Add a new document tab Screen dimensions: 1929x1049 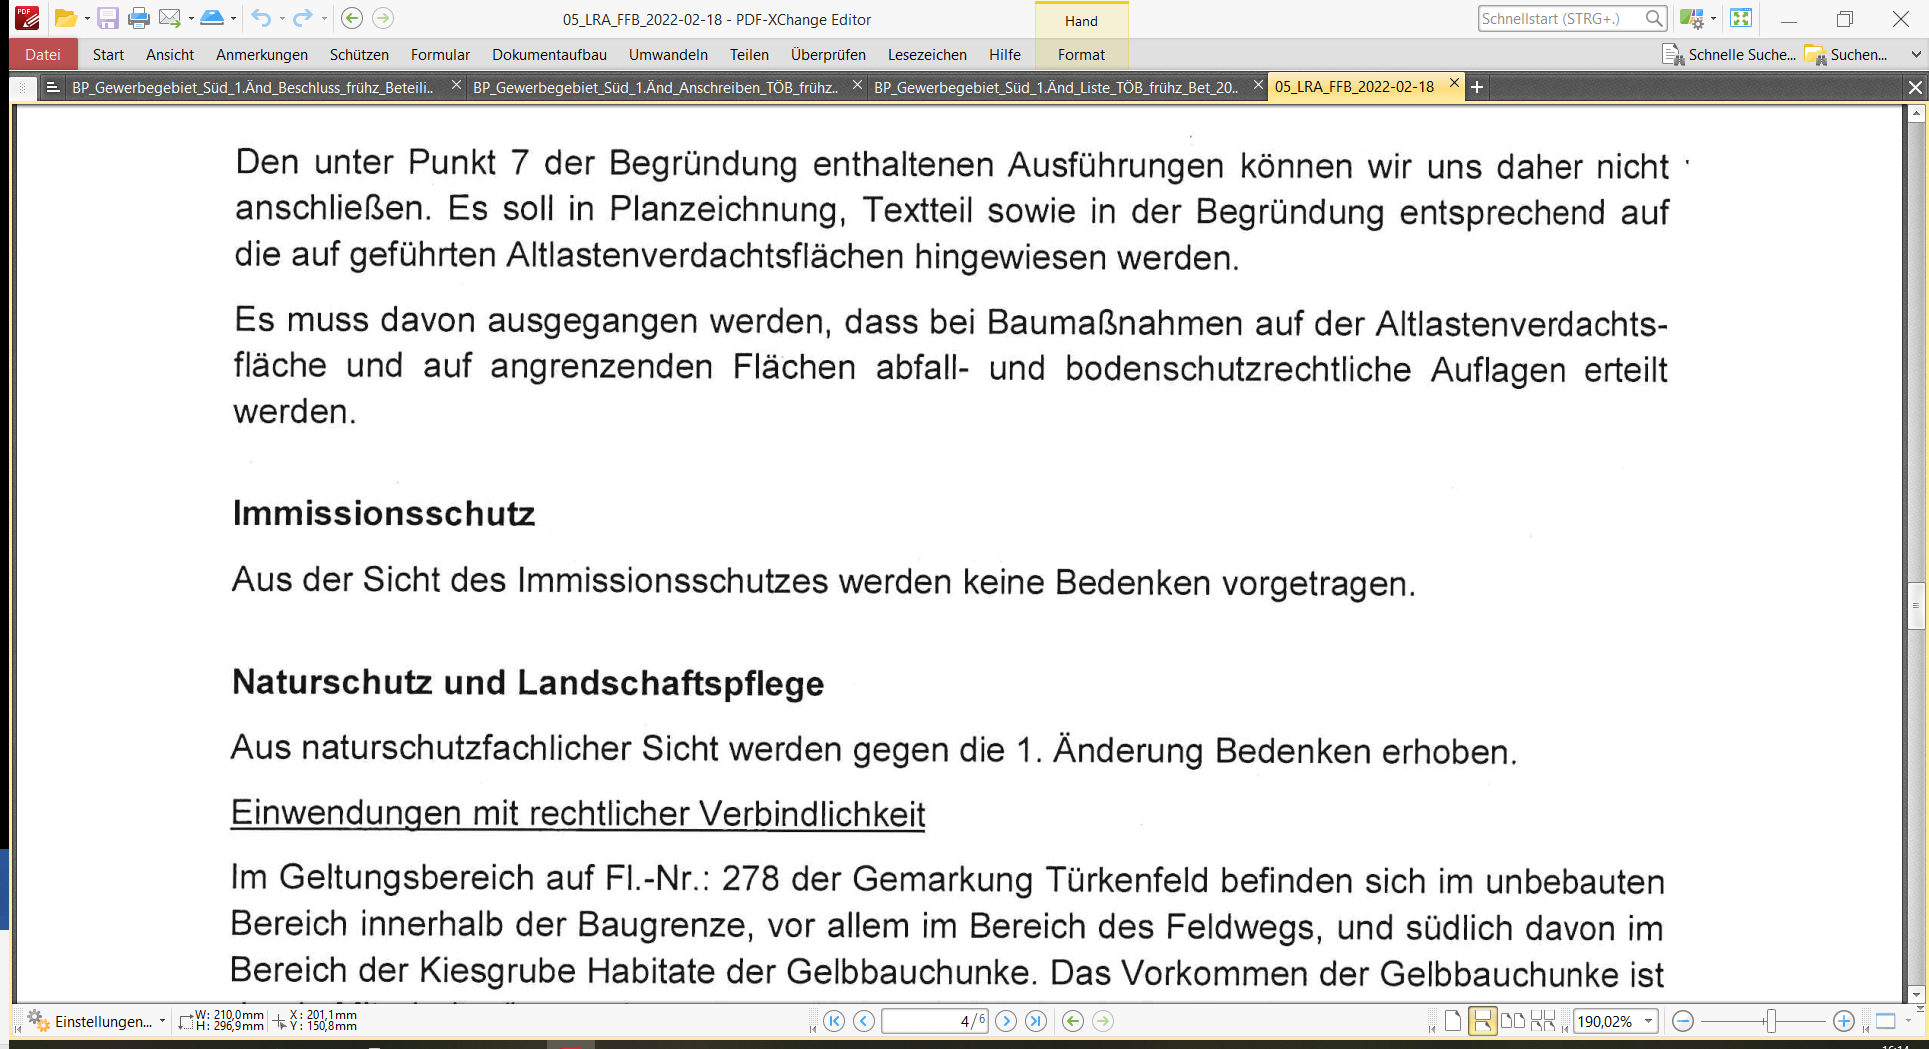1477,88
